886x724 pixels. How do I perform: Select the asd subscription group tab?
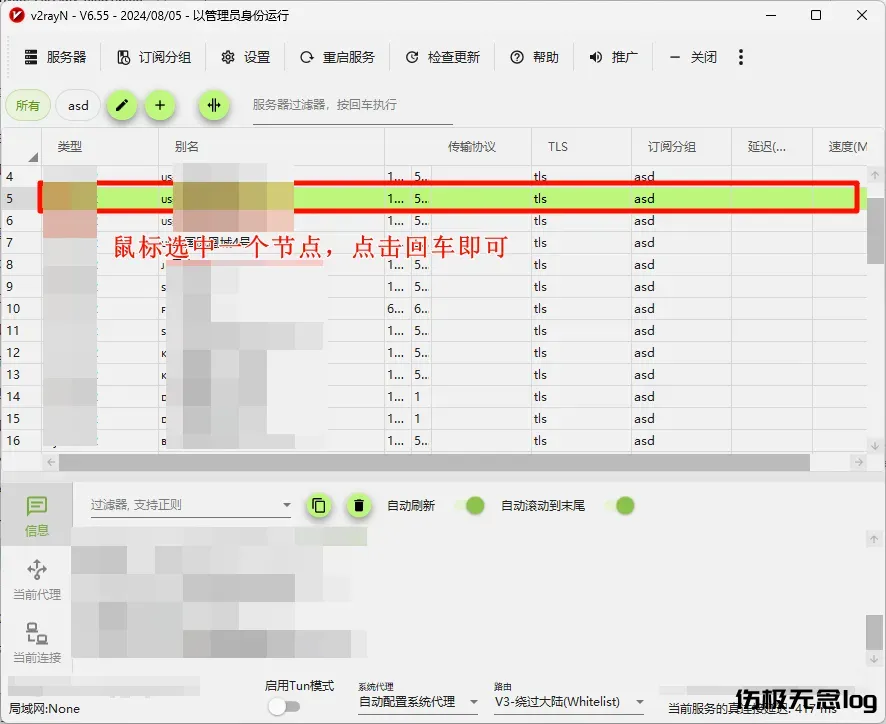tap(78, 106)
